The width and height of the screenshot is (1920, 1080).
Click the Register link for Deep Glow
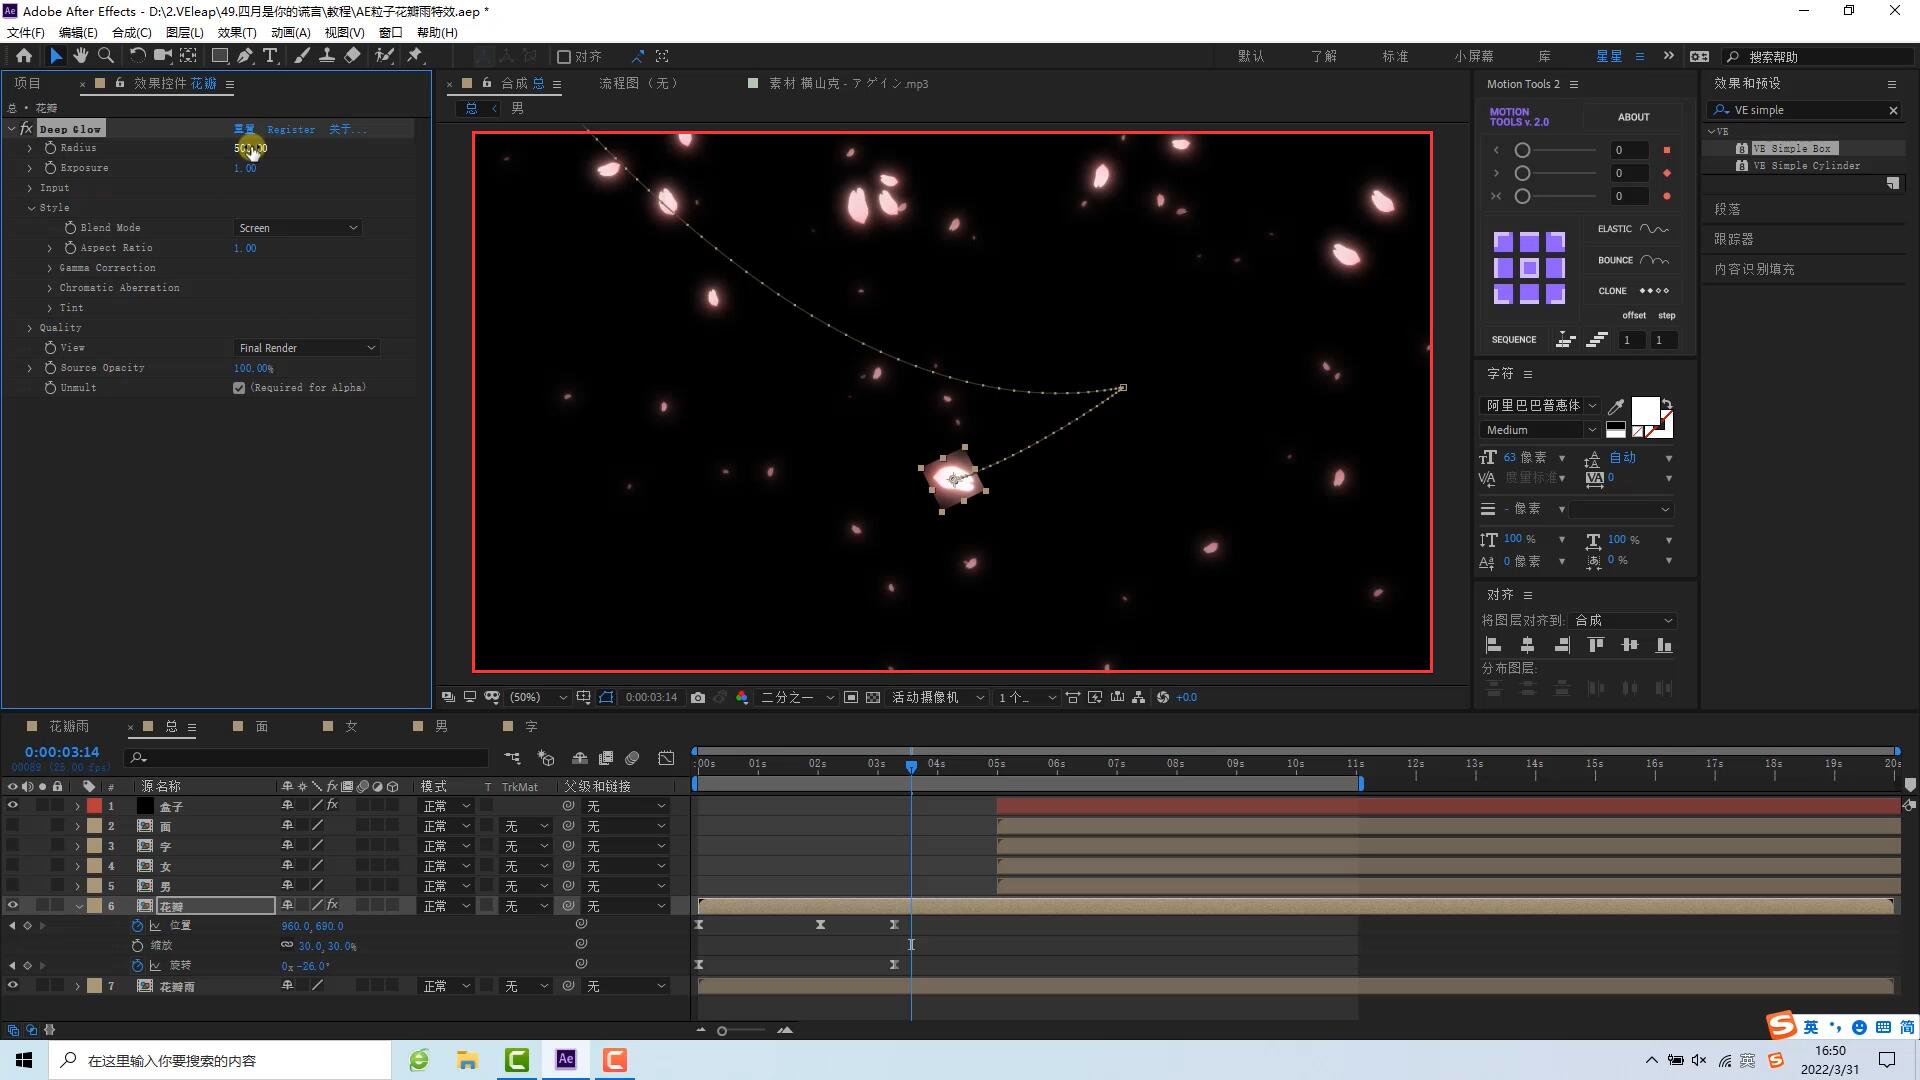(290, 129)
